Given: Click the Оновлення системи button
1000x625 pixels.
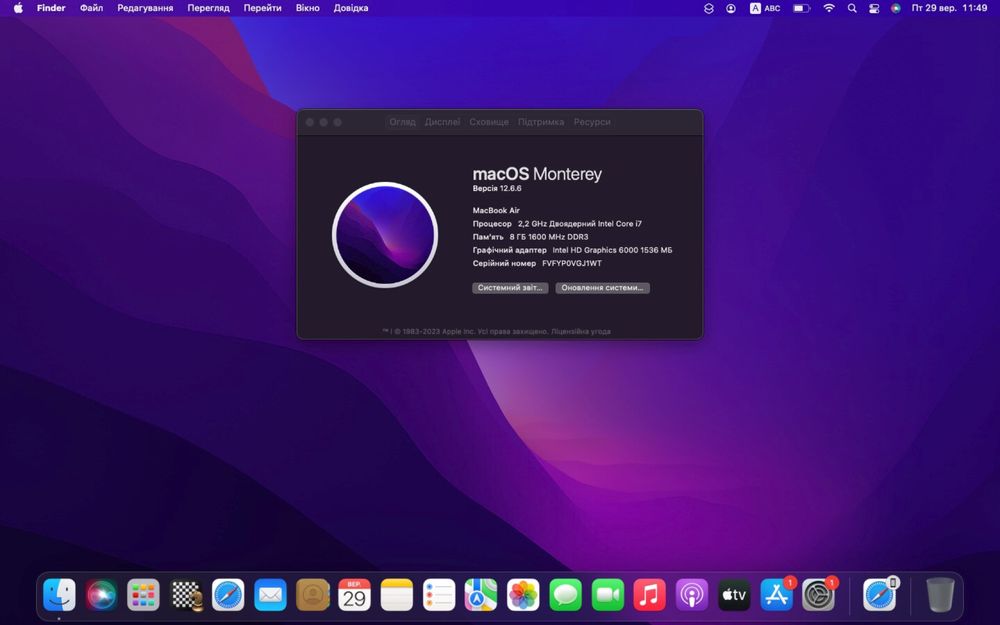Looking at the screenshot, I should (602, 288).
